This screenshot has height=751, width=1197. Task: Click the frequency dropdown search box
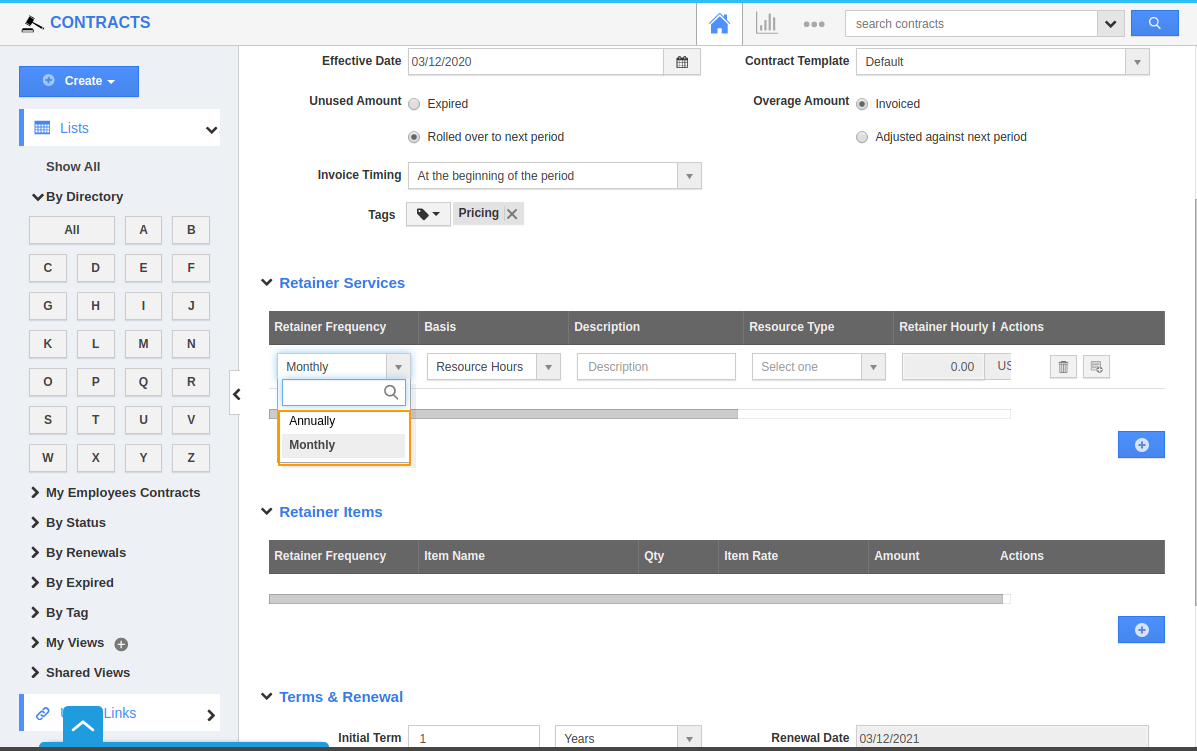point(344,392)
